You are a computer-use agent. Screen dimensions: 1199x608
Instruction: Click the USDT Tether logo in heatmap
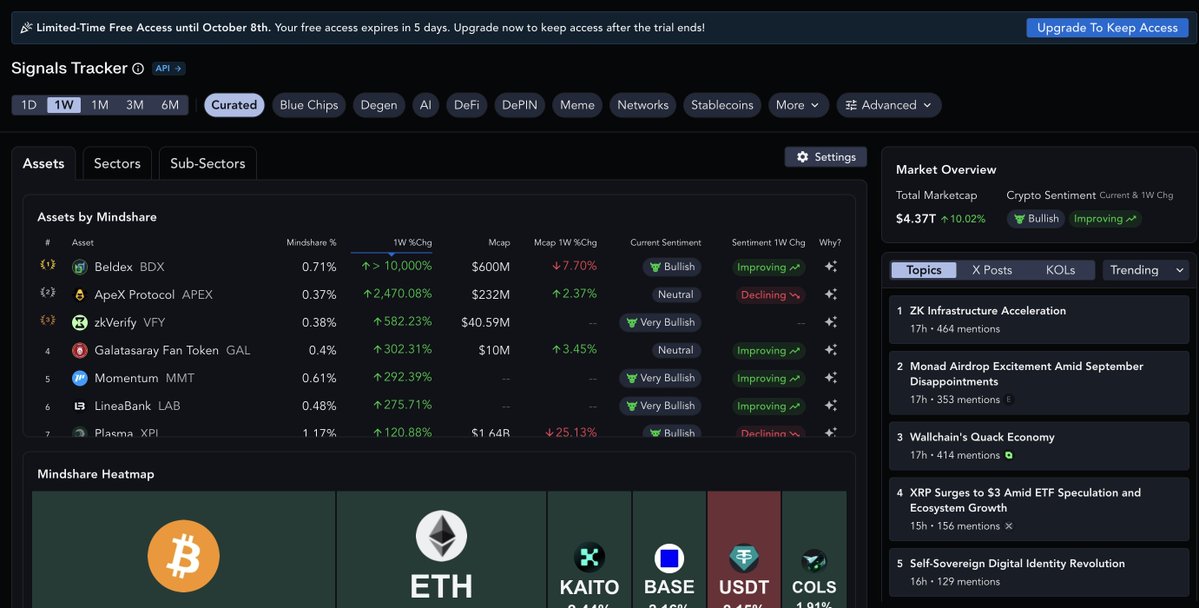(744, 558)
